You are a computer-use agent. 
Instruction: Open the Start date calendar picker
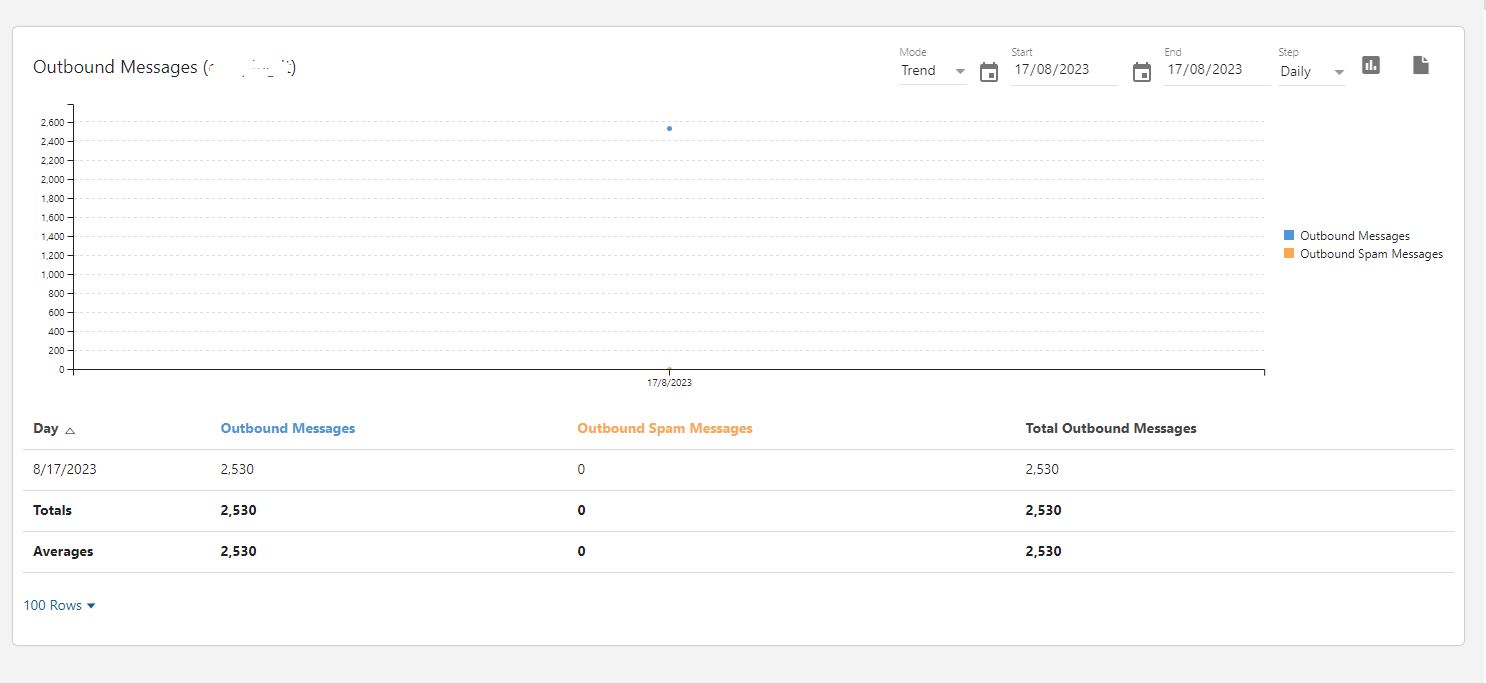pos(989,72)
